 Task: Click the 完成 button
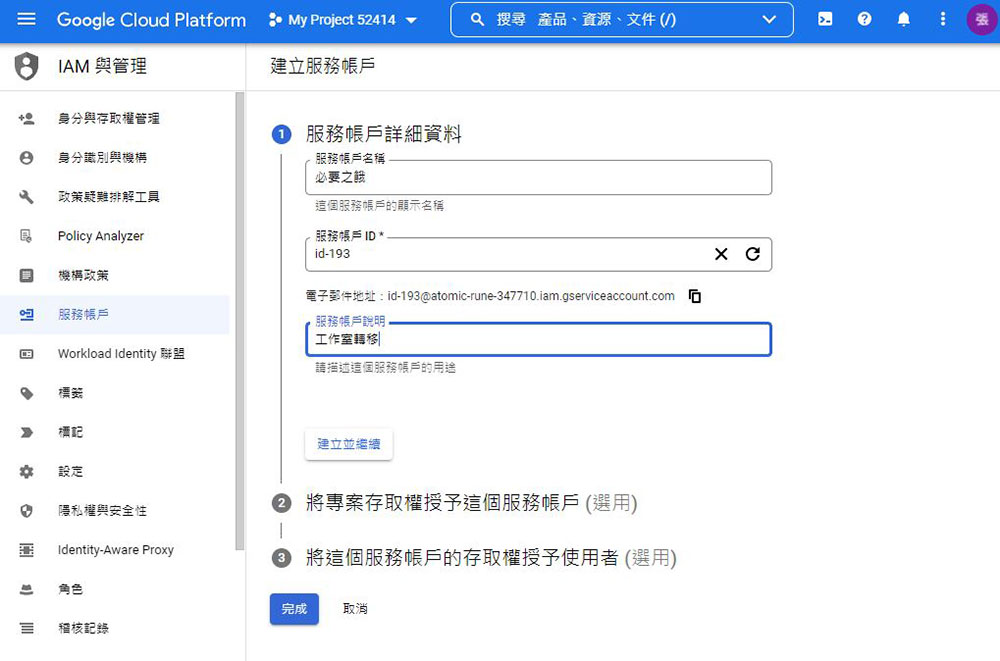coord(294,609)
